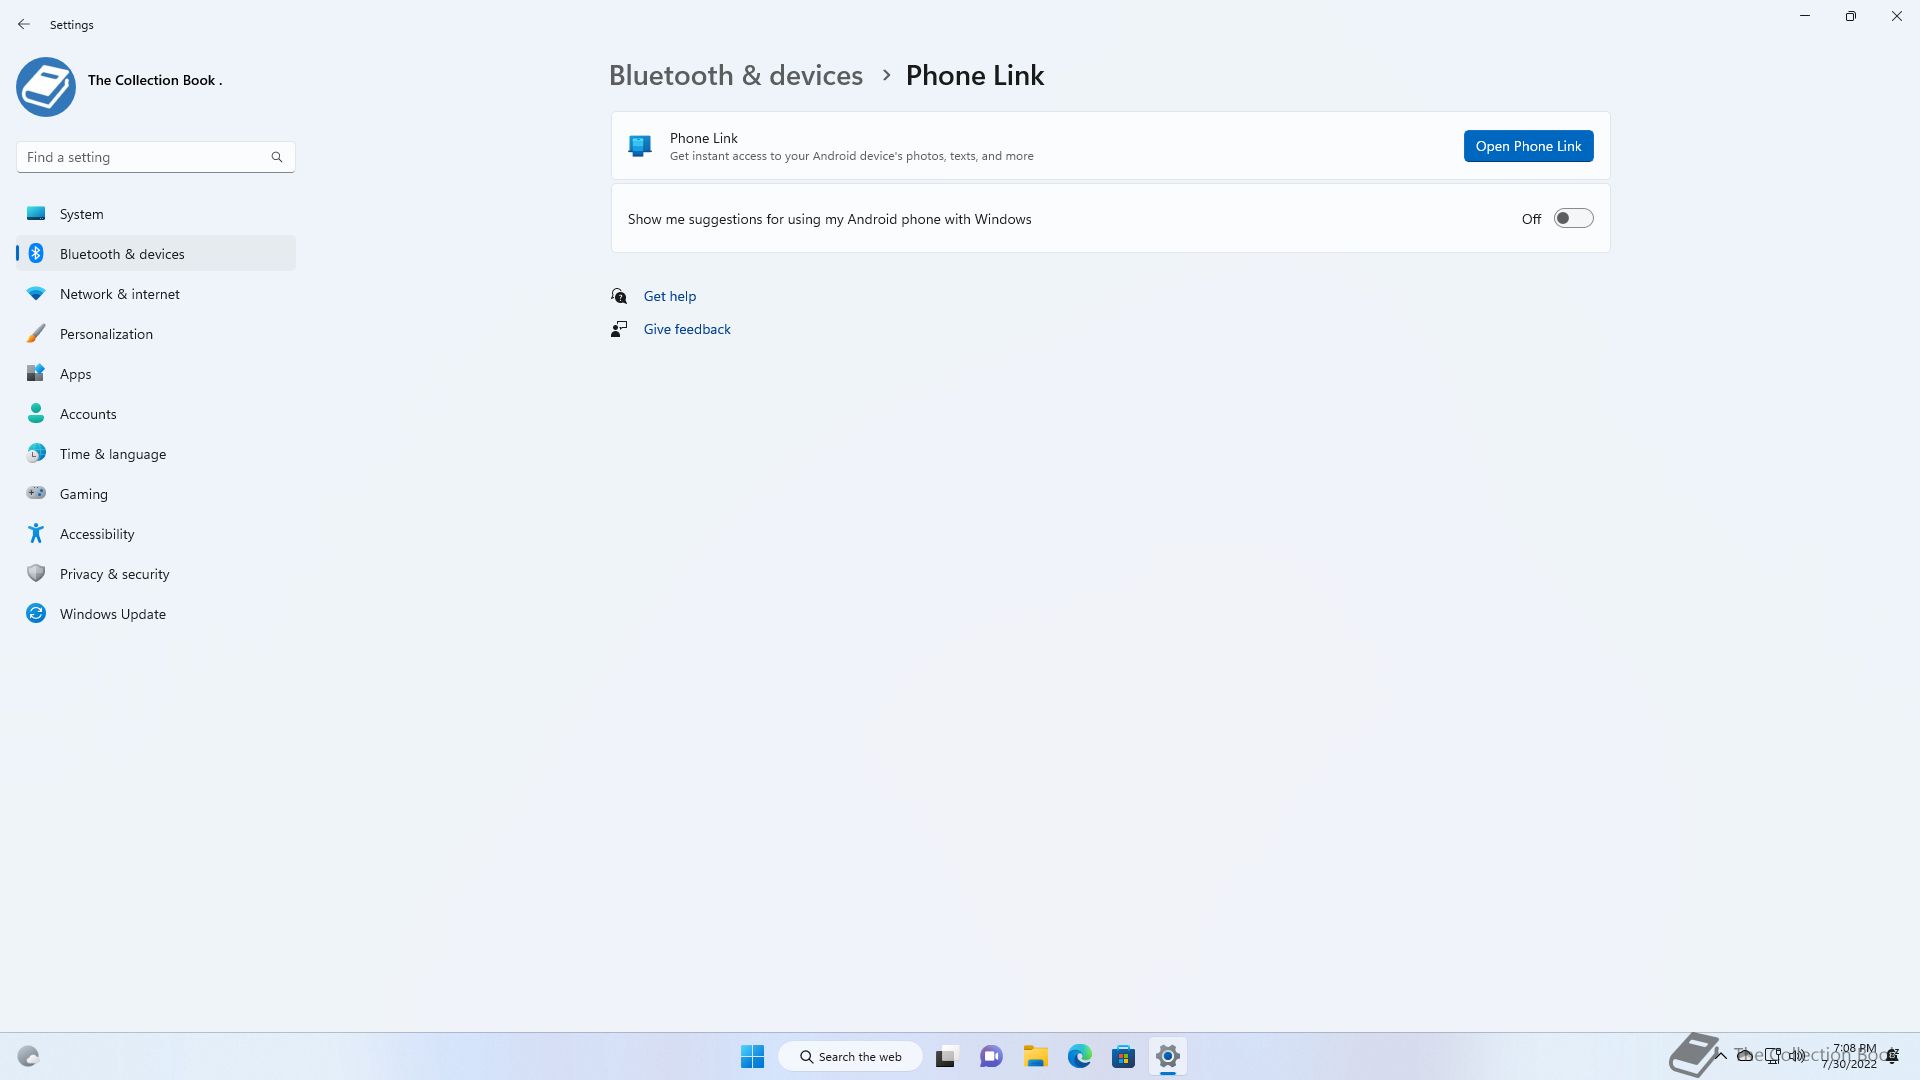Image resolution: width=1920 pixels, height=1080 pixels.
Task: Click the Phone Link app icon in the card
Action: pos(640,147)
